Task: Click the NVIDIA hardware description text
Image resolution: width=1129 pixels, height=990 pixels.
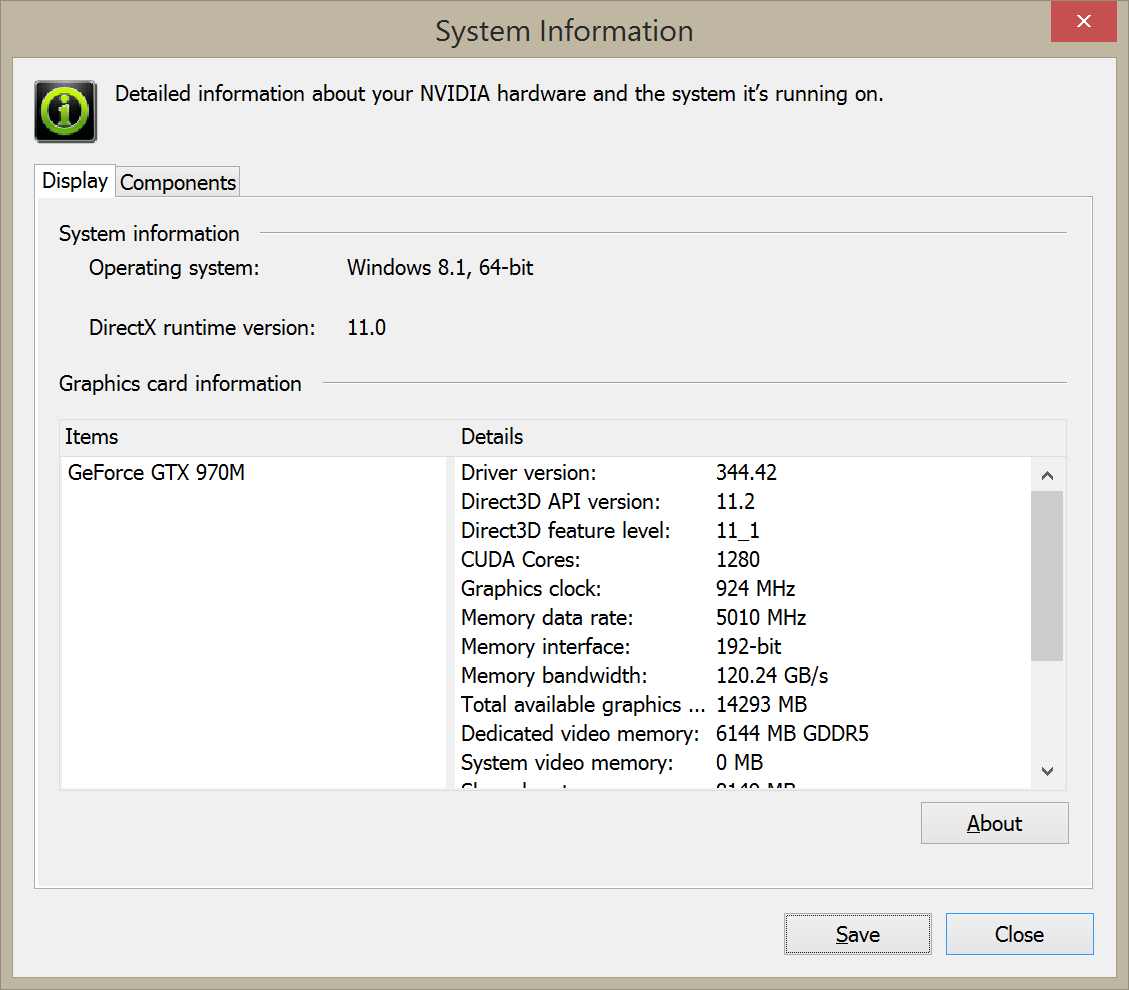Action: 499,94
